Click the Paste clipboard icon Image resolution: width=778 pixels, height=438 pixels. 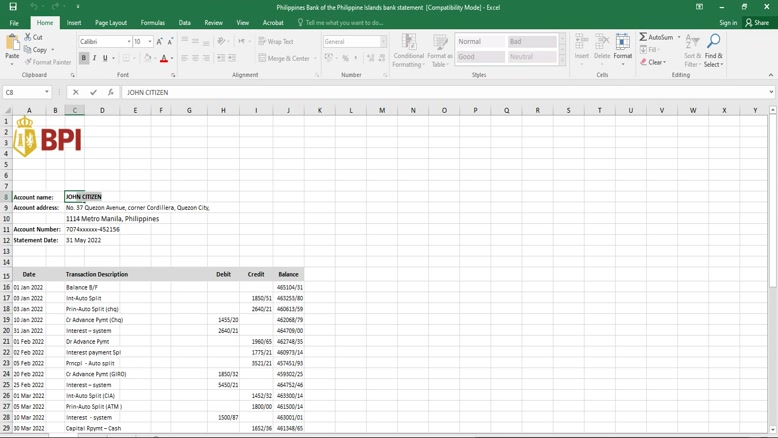coord(12,47)
